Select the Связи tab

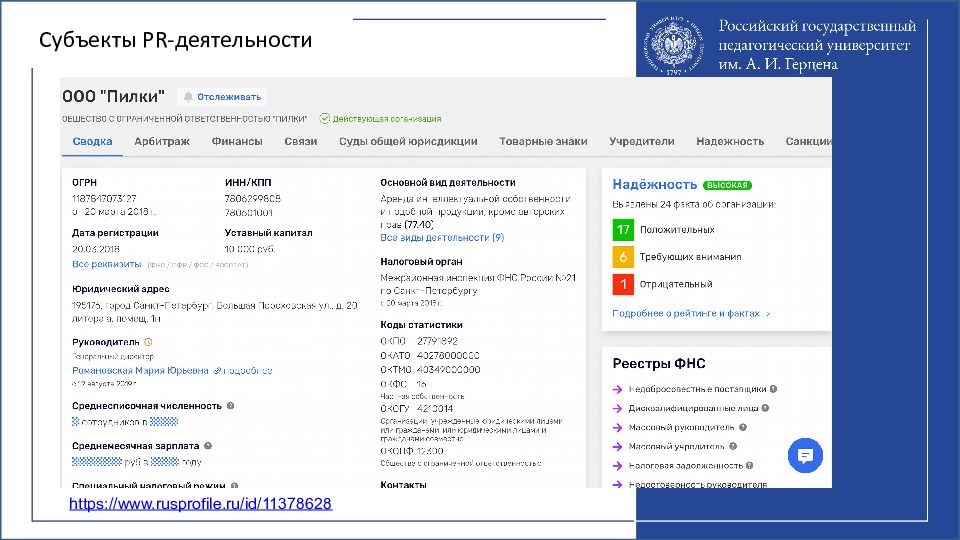pyautogui.click(x=301, y=141)
